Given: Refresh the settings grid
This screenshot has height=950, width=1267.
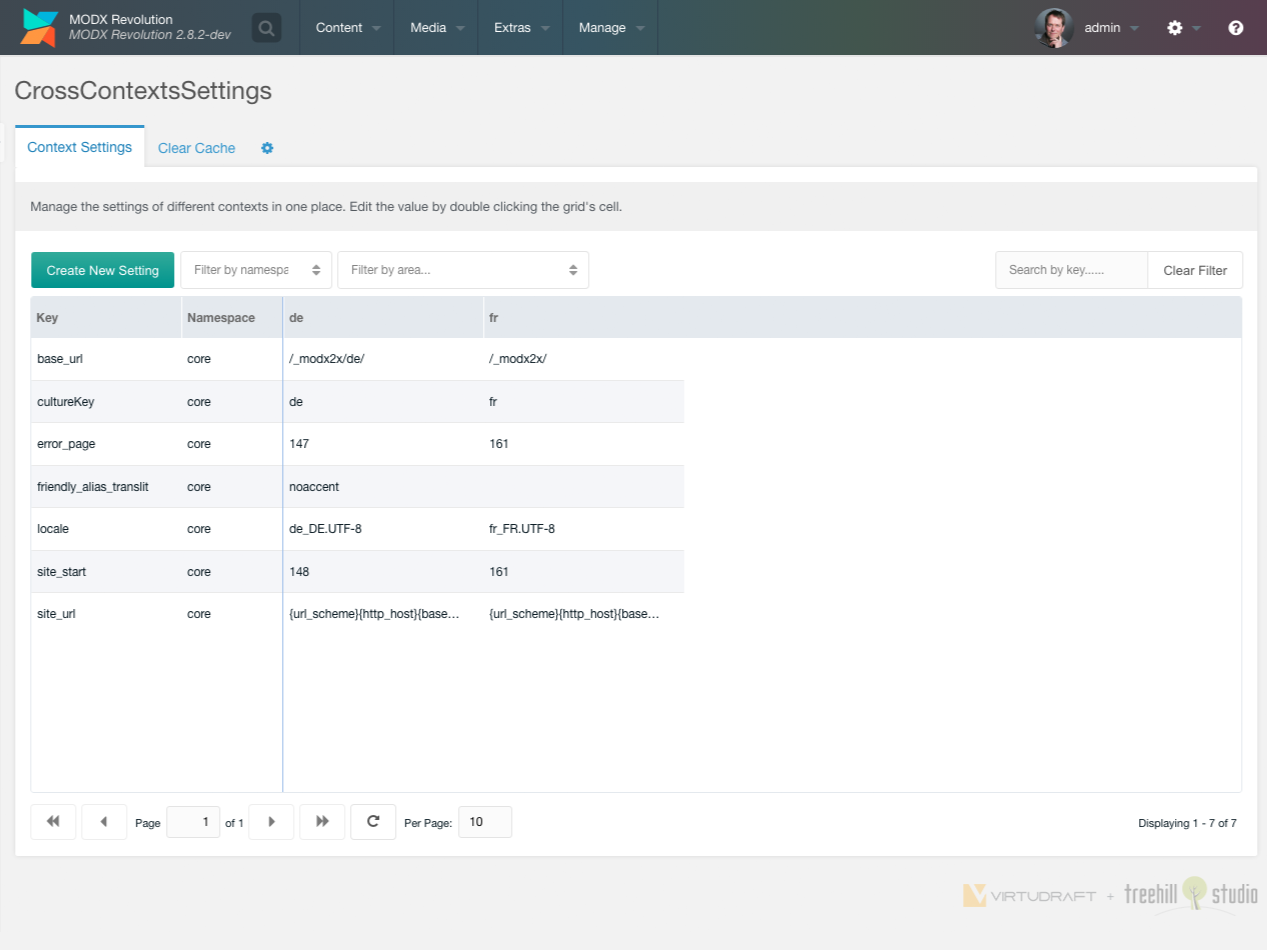Looking at the screenshot, I should 373,822.
